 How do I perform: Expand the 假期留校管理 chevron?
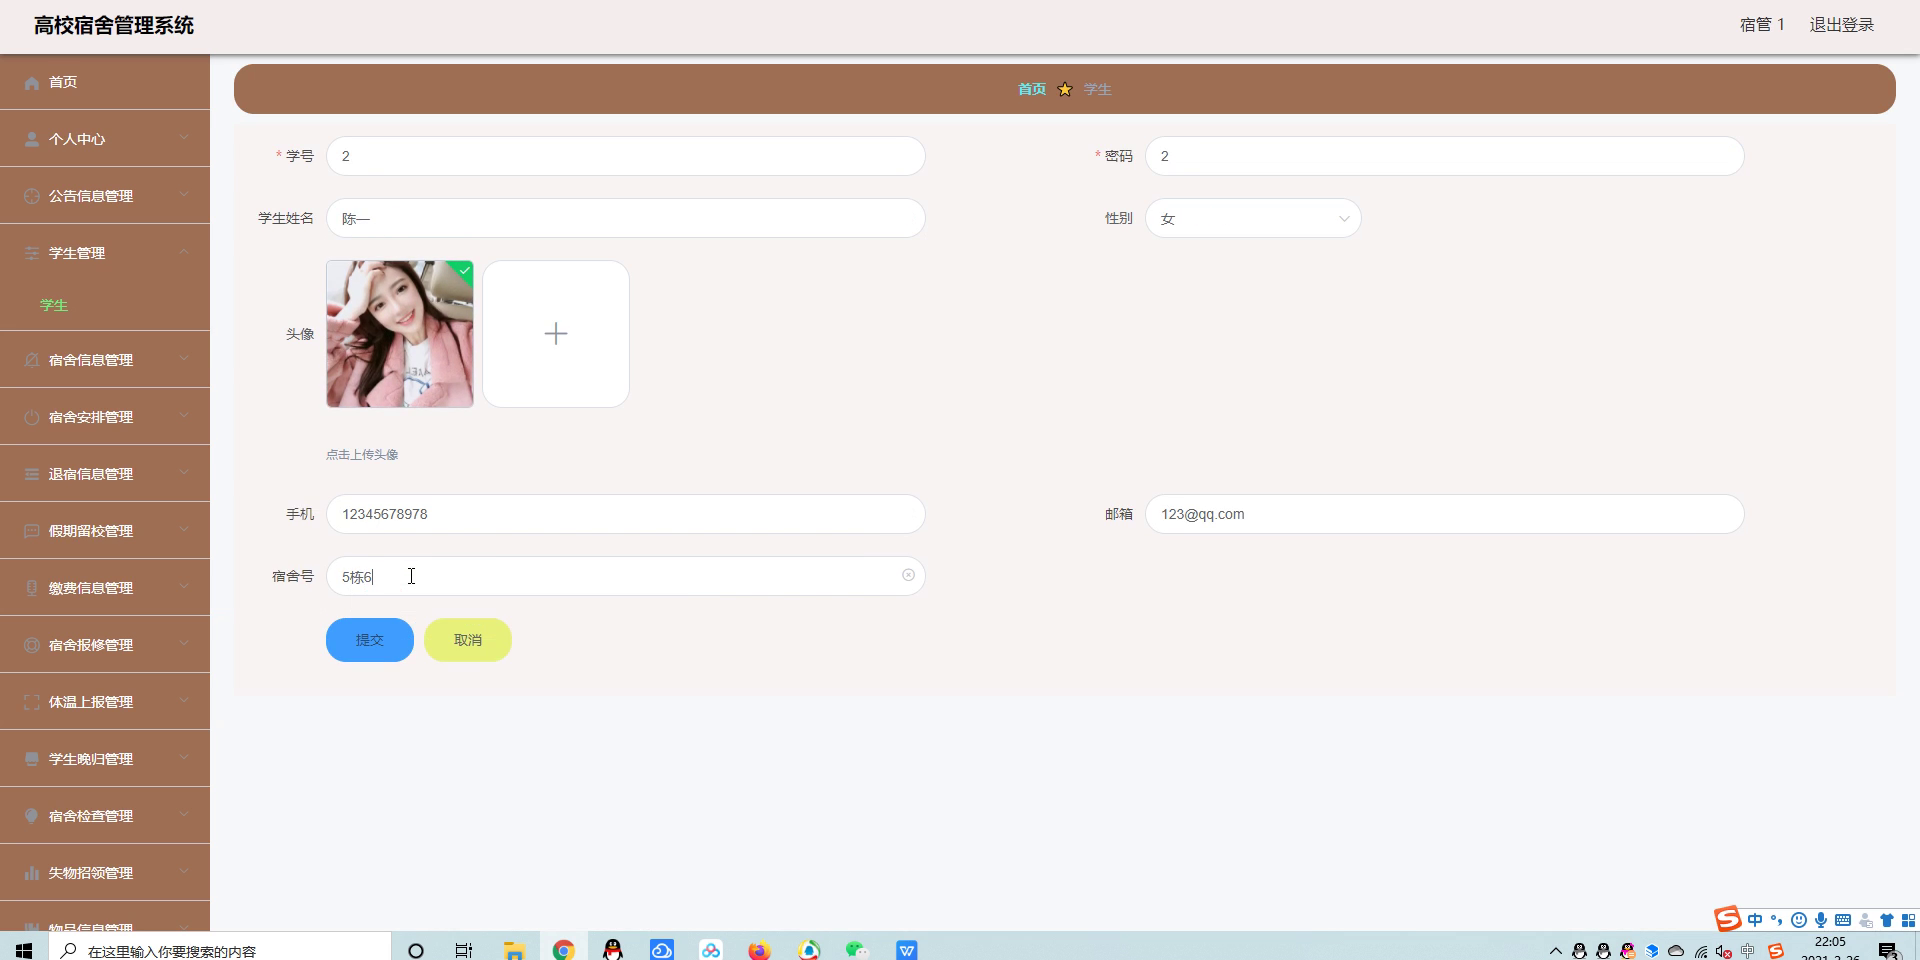(184, 530)
